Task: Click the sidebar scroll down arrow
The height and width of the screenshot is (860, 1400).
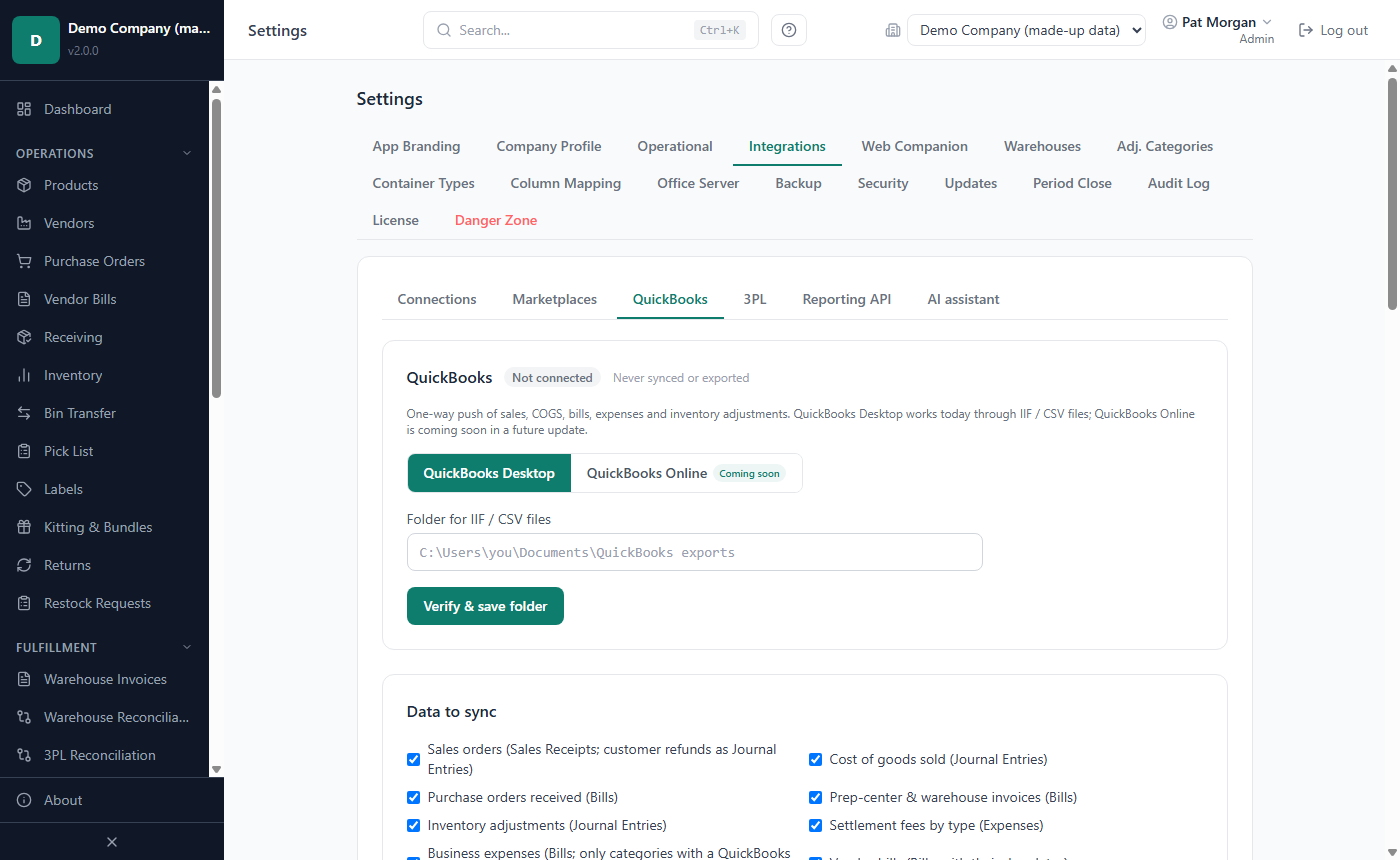Action: click(216, 769)
